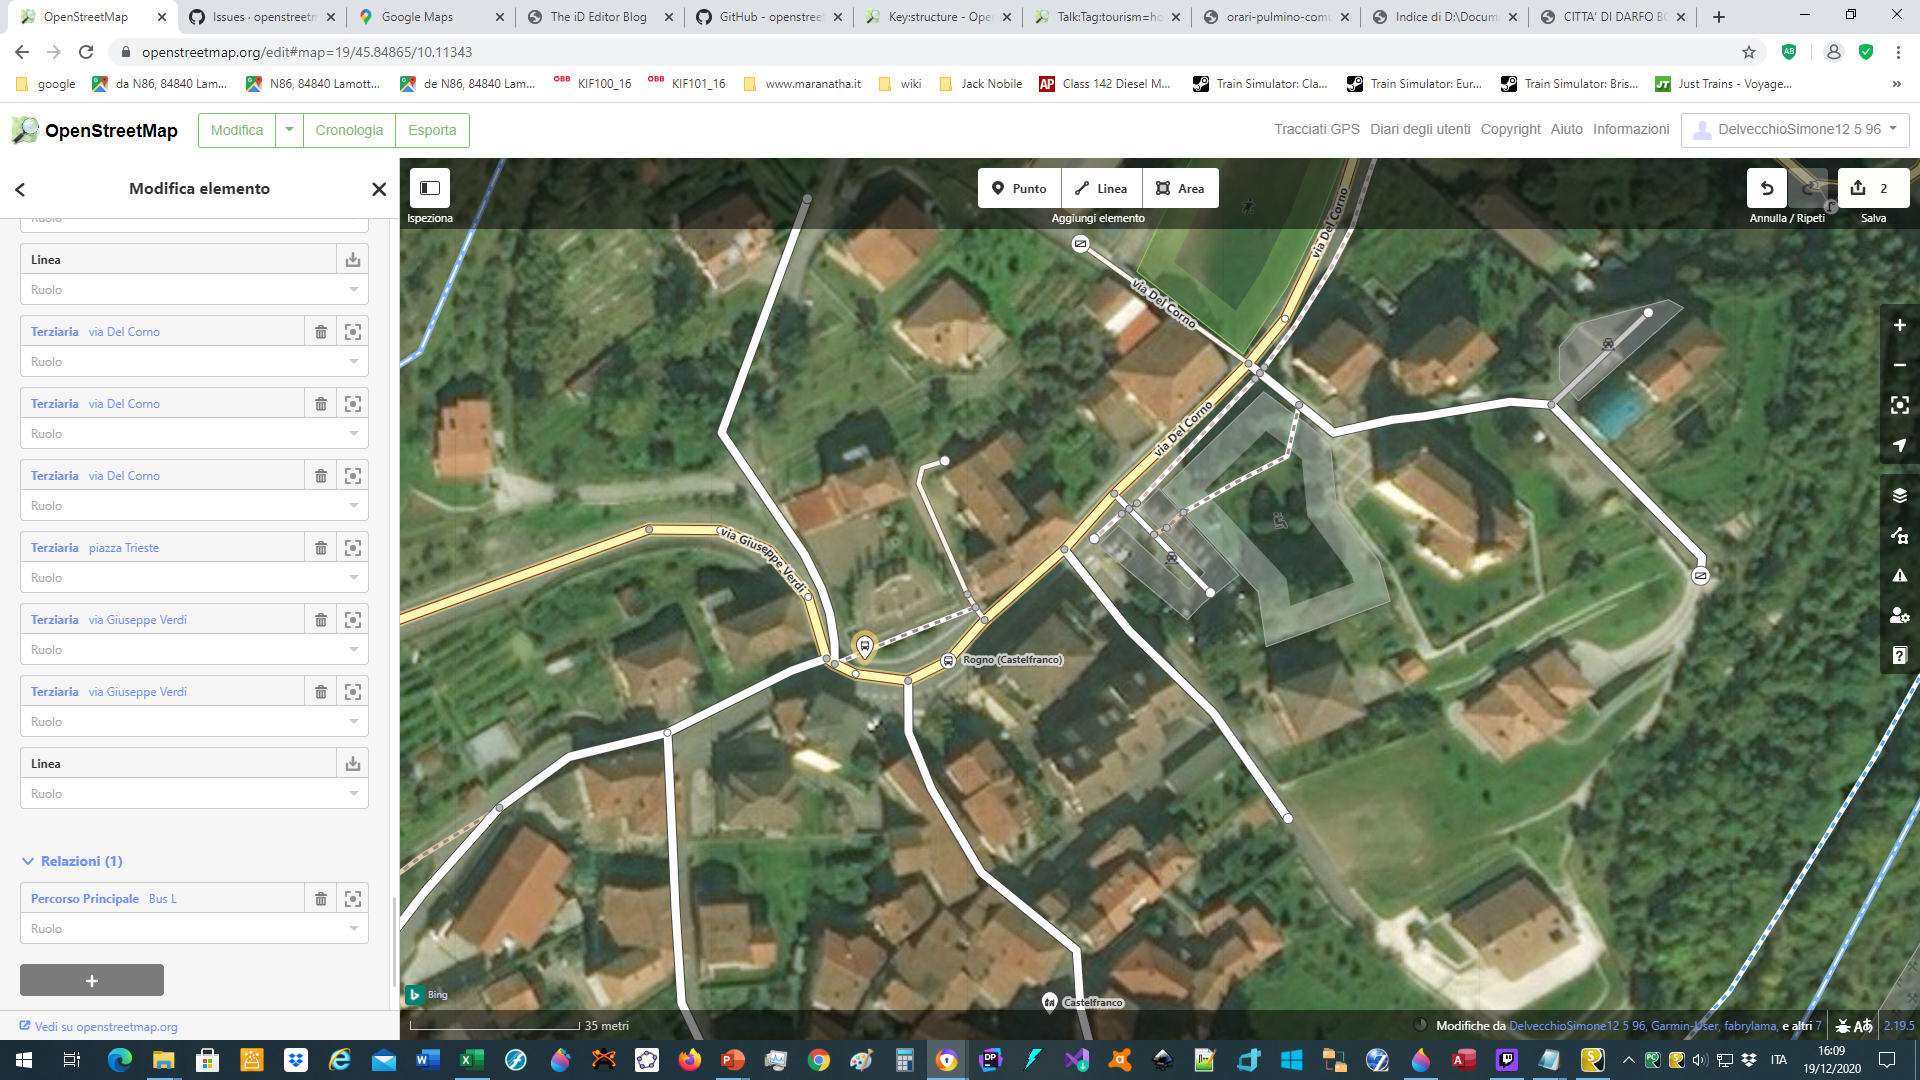Click the browser address bar
The image size is (1920, 1080).
click(930, 52)
